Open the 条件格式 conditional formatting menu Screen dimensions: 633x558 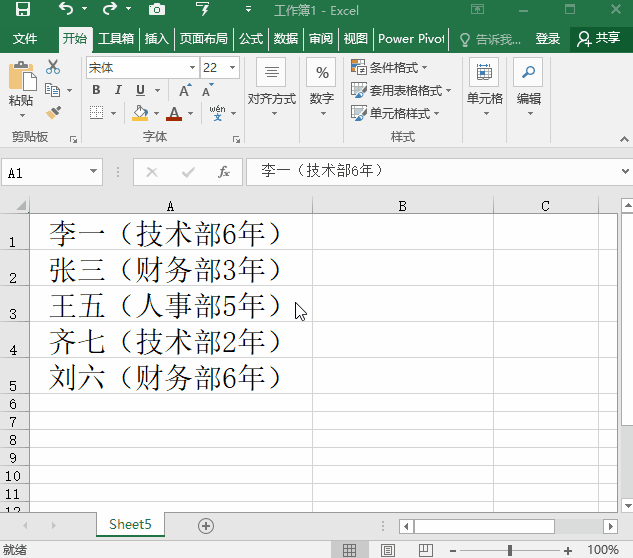pos(389,67)
